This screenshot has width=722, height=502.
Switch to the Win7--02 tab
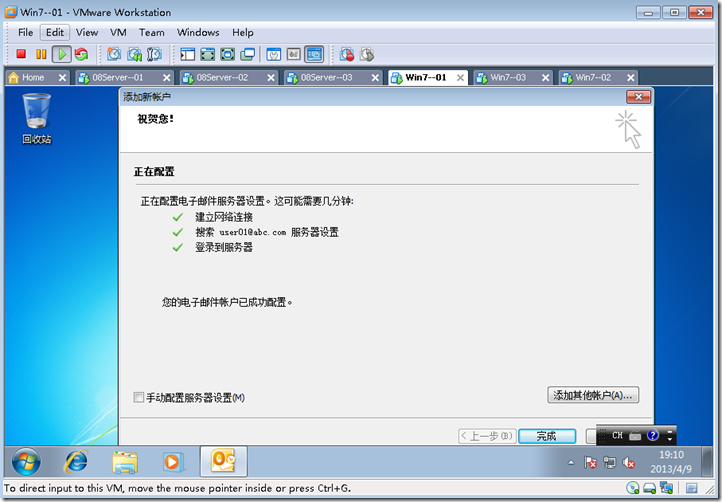(x=593, y=77)
